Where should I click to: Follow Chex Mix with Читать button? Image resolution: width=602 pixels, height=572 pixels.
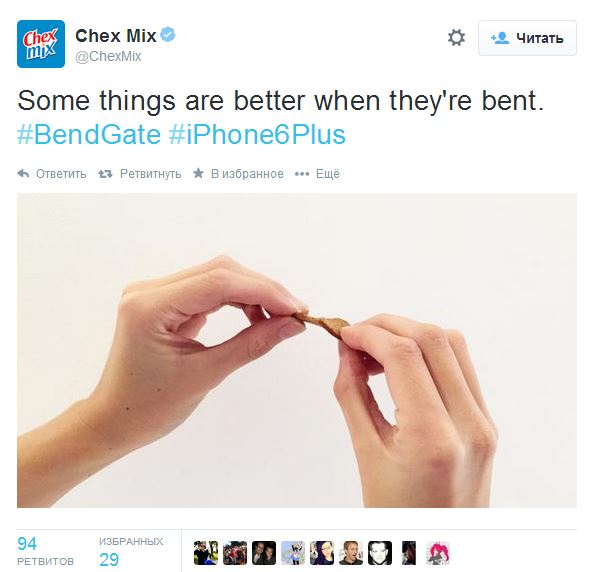pyautogui.click(x=527, y=38)
